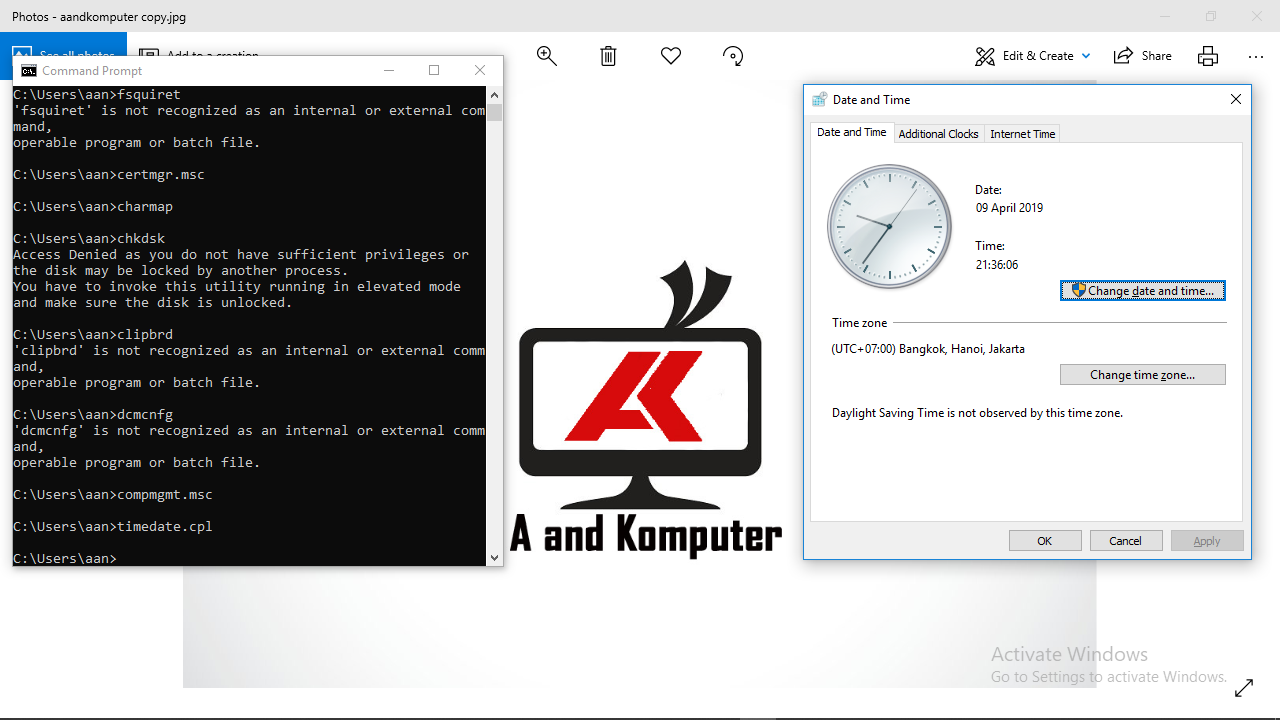Maximize the Command Prompt window
This screenshot has height=720, width=1280.
click(434, 70)
